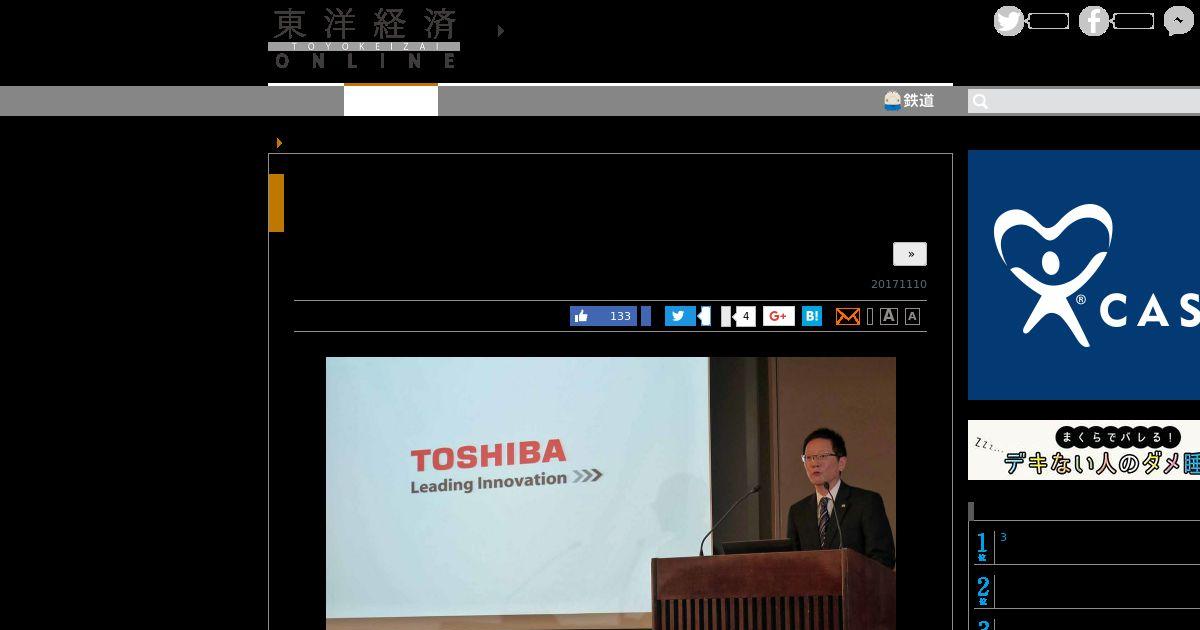This screenshot has width=1200, height=630.
Task: Bookmark with Hatena B! button
Action: [x=812, y=316]
